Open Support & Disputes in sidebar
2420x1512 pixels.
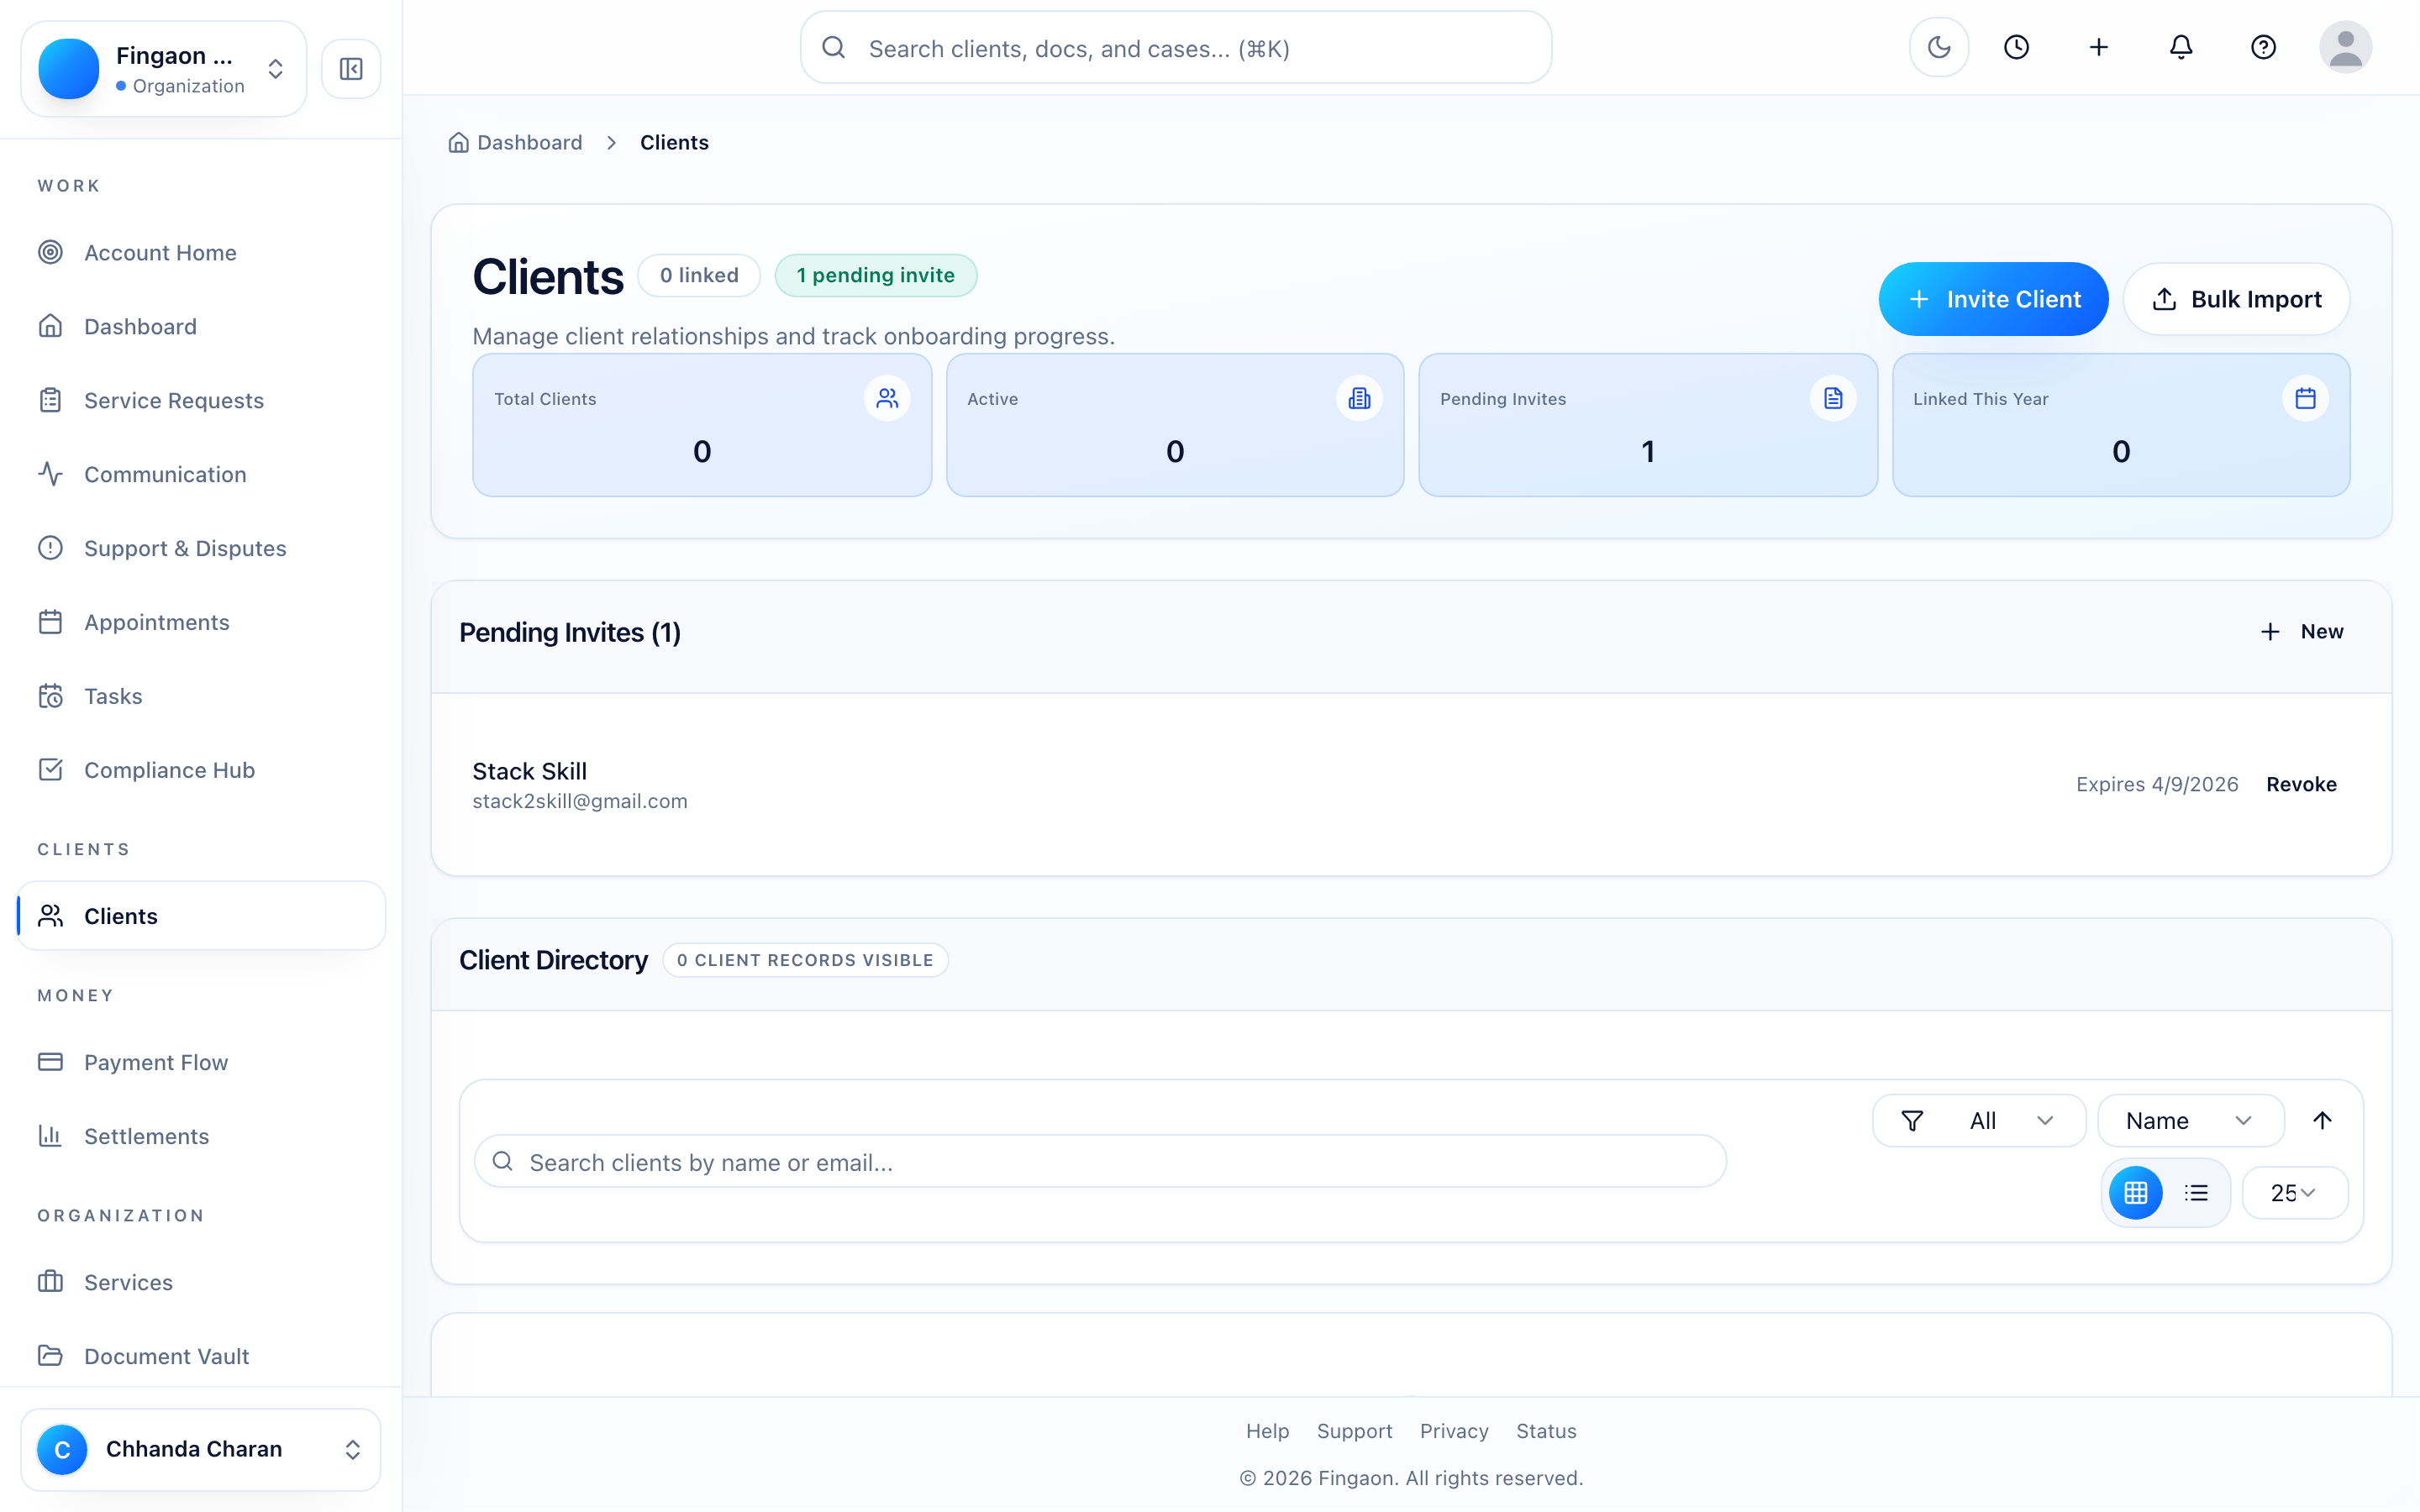[x=200, y=548]
